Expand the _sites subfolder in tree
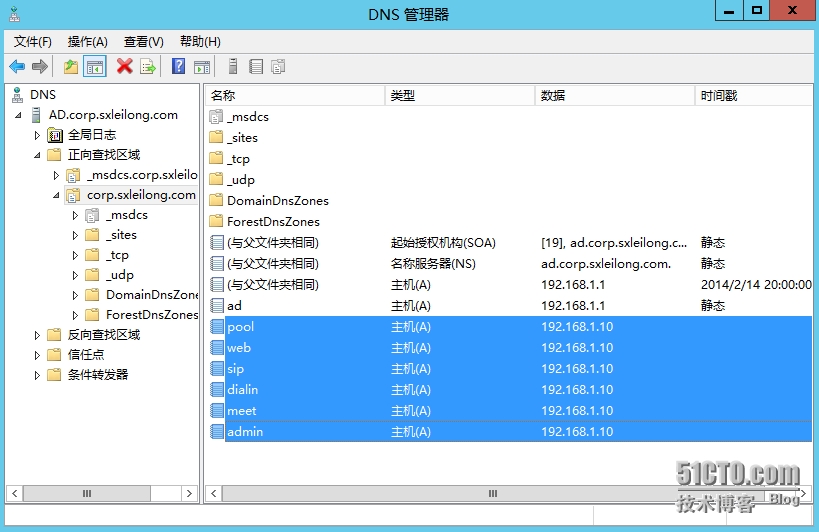This screenshot has width=819, height=532. [x=75, y=235]
